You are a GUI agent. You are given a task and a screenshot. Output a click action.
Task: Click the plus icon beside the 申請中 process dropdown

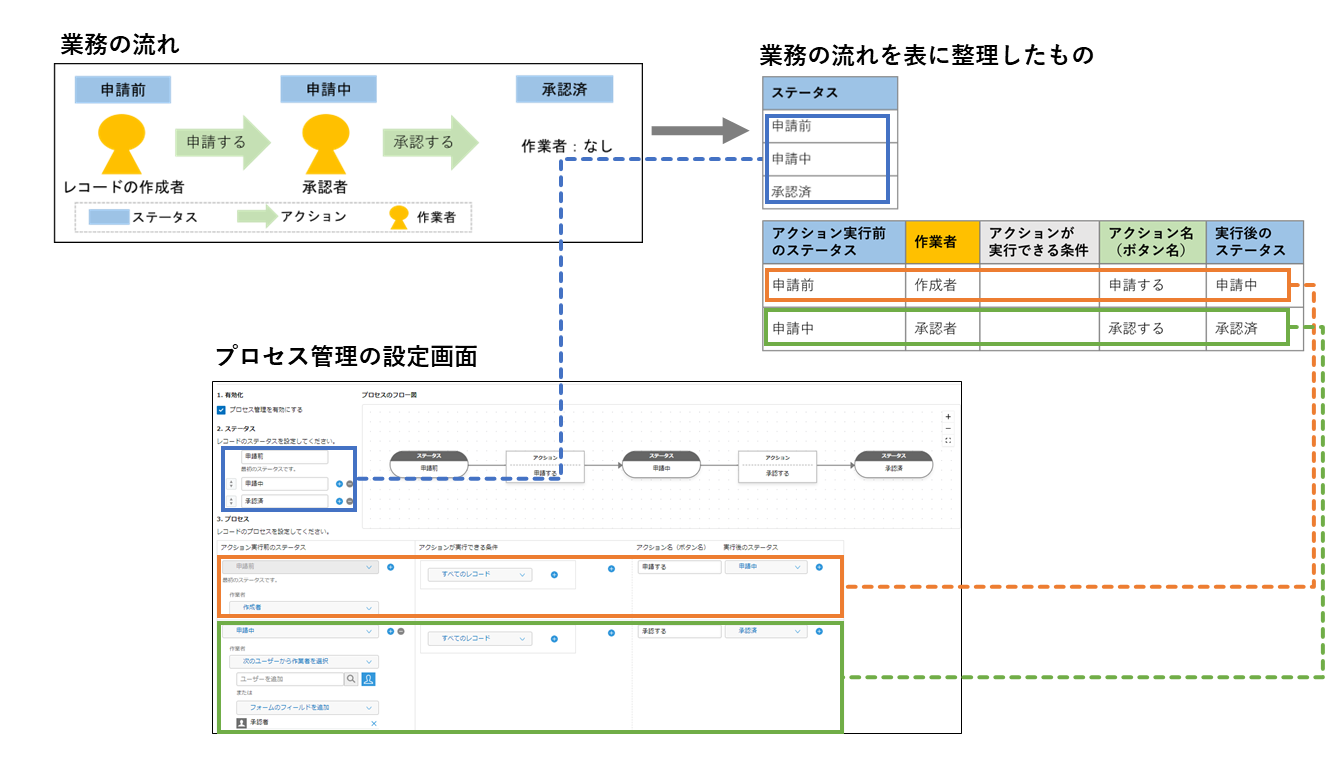(390, 631)
